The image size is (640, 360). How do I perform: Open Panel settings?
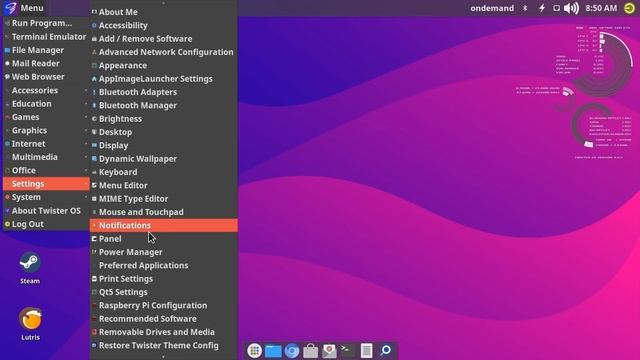[x=164, y=239]
